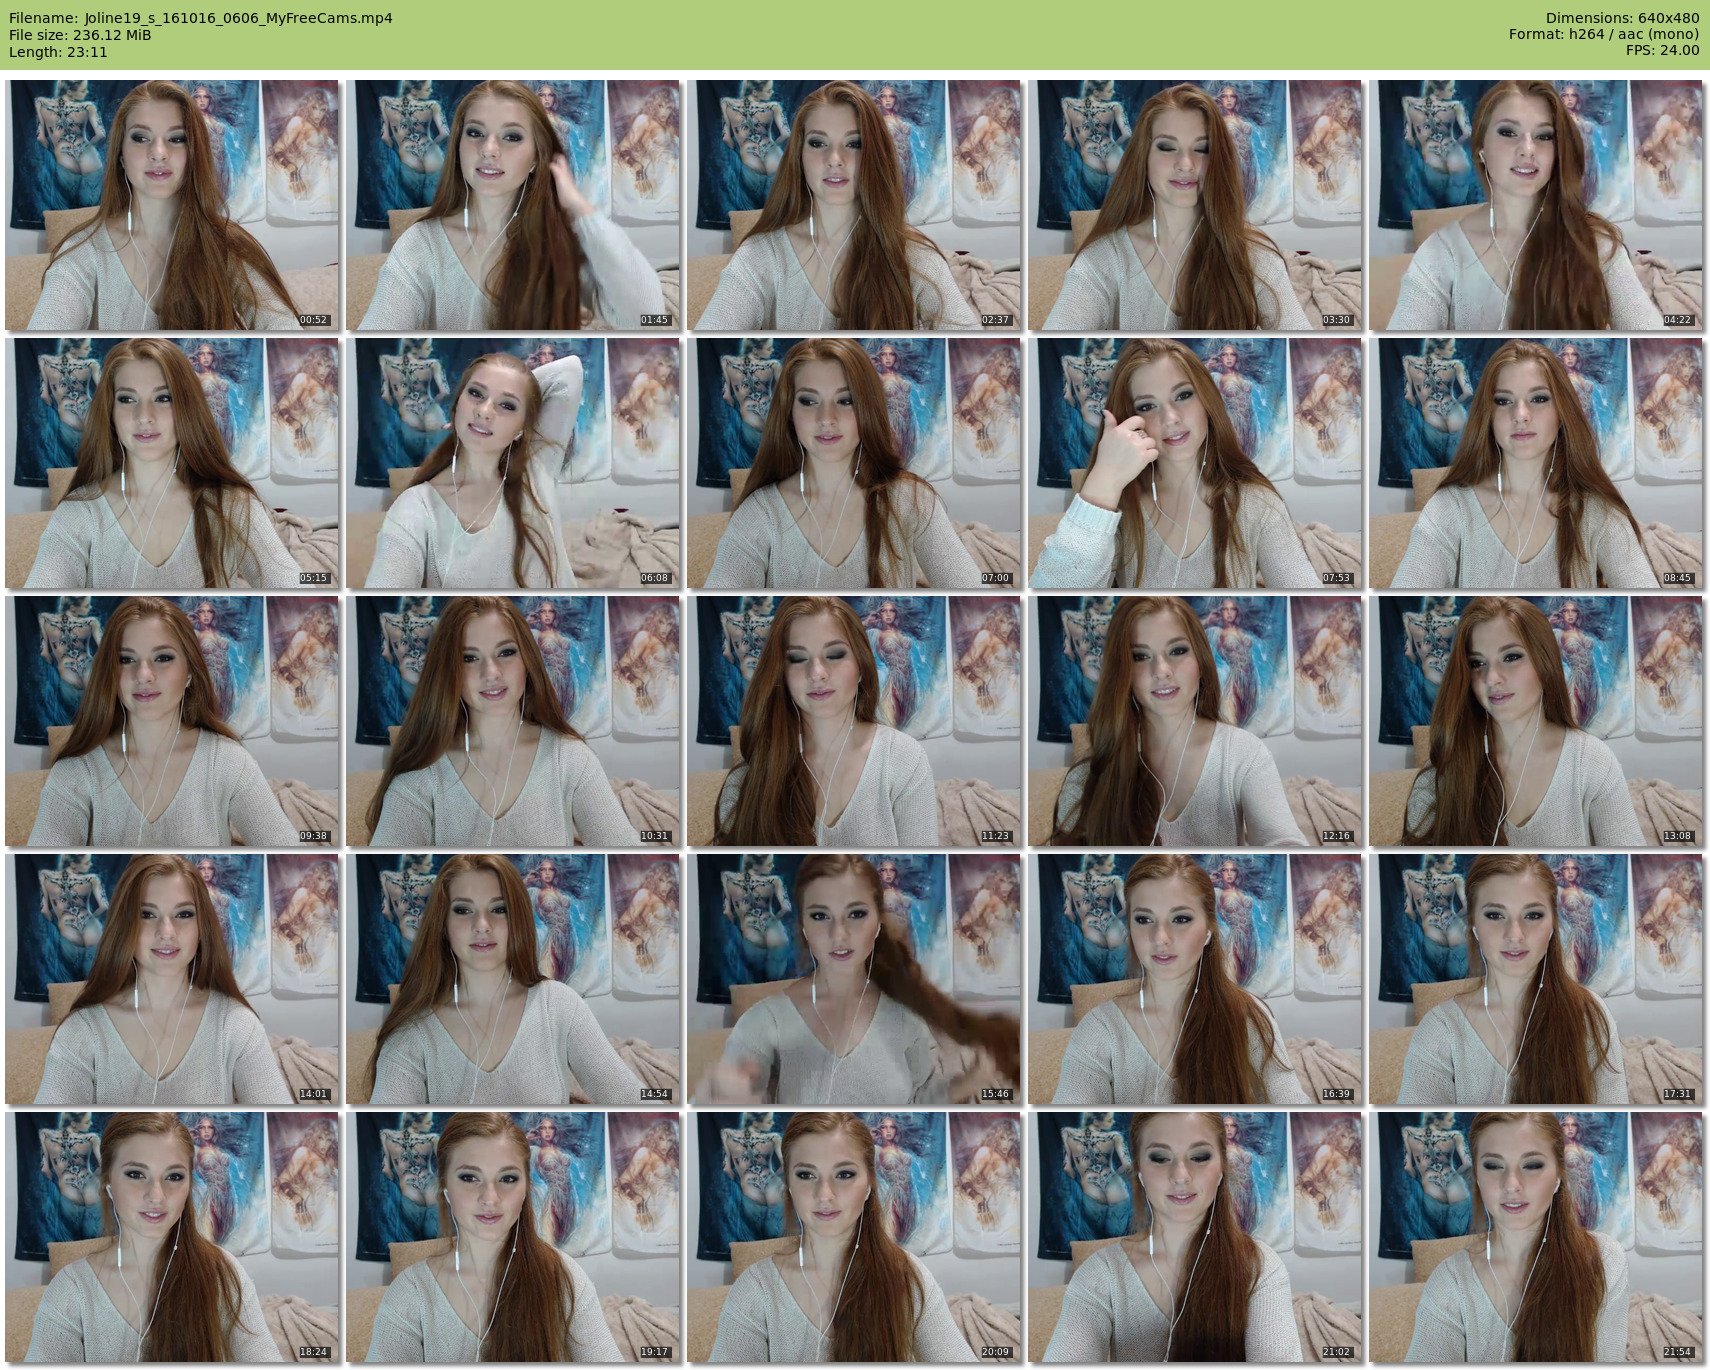This screenshot has width=1710, height=1370.
Task: Pick the frame stamped 17:31
Action: (x=1536, y=979)
